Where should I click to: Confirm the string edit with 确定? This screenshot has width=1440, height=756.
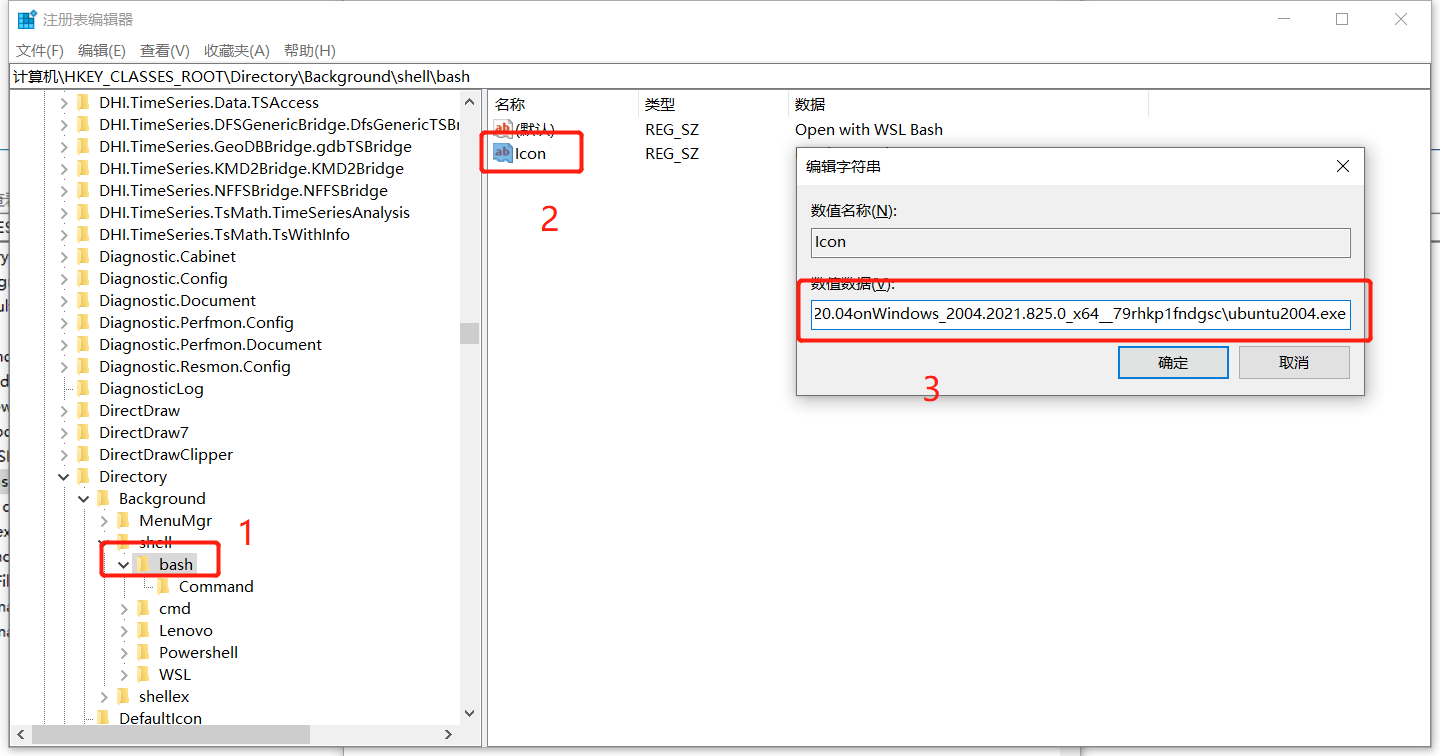point(1173,362)
